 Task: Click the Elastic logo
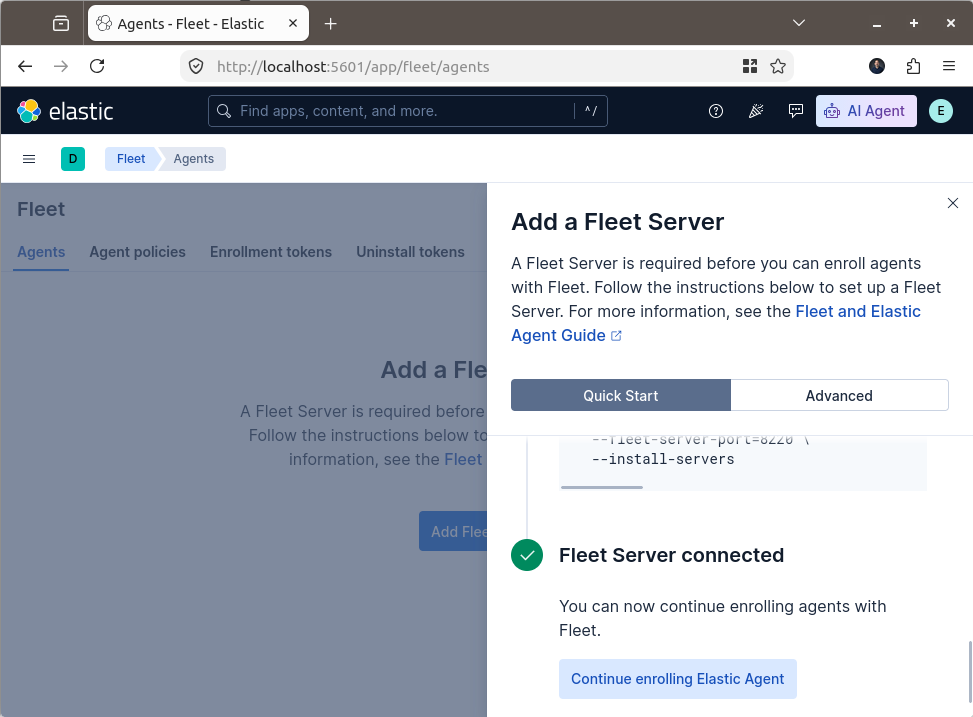click(x=65, y=111)
